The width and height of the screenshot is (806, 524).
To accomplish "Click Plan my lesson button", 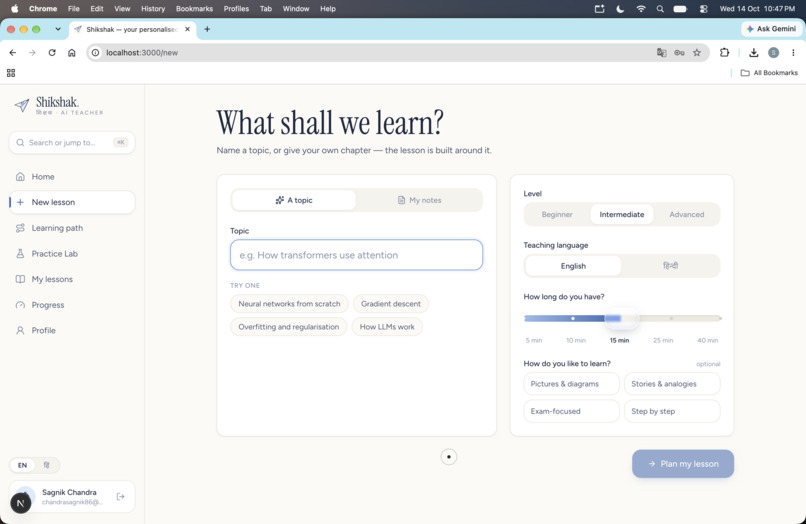I will point(683,464).
